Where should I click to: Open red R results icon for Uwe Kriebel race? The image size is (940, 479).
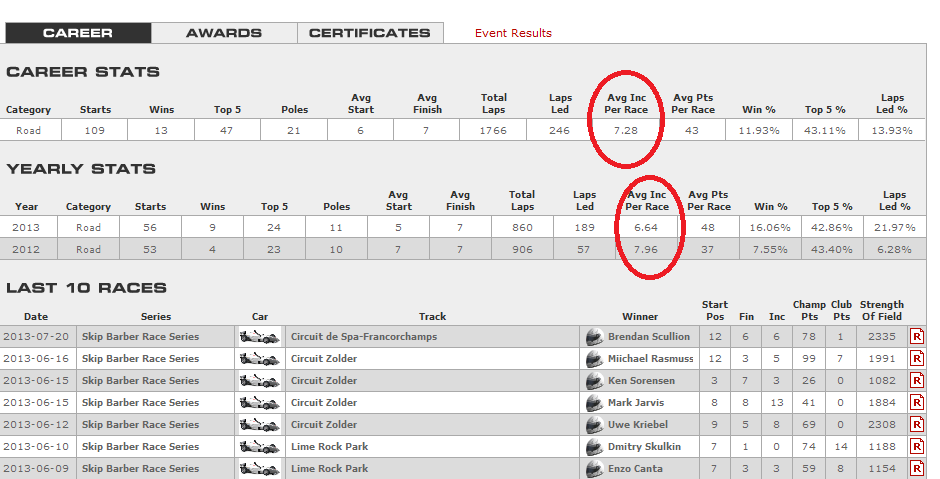tap(916, 425)
